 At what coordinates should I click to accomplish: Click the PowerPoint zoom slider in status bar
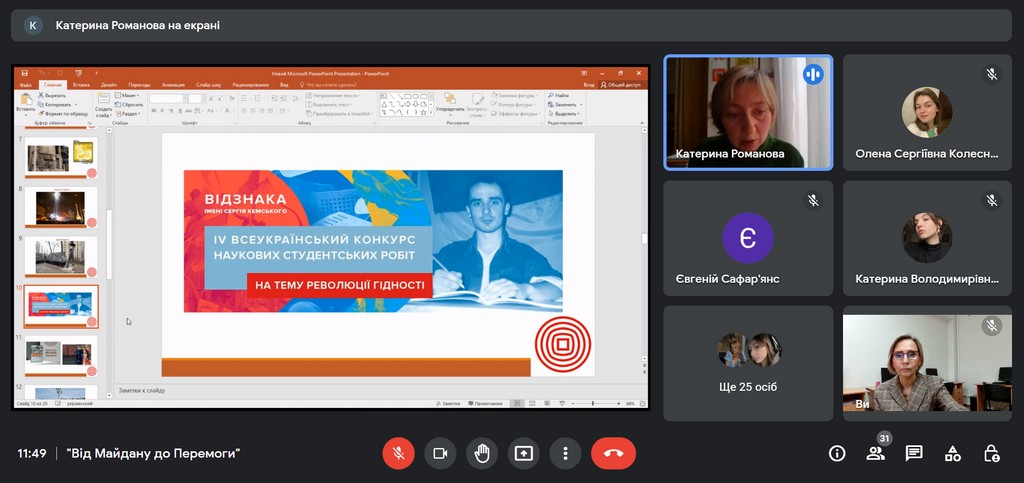pyautogui.click(x=593, y=403)
